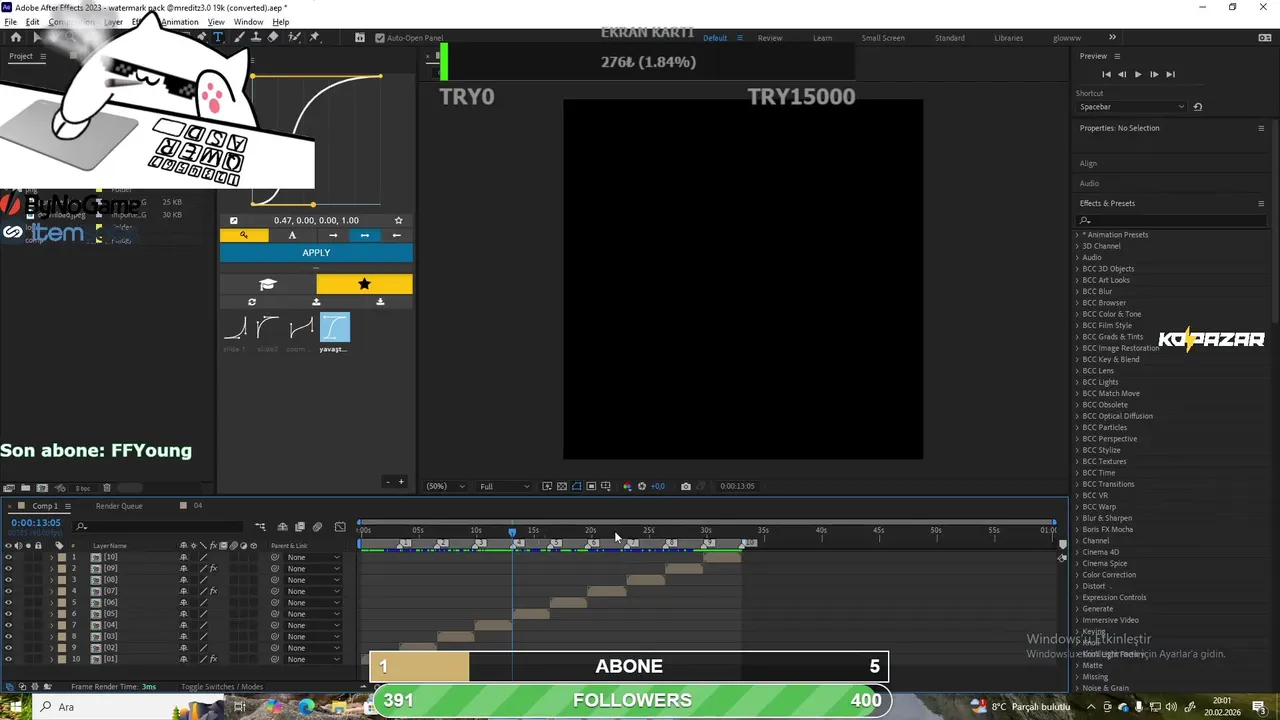Viewport: 1280px width, 720px height.
Task: Open the Help menu
Action: pyautogui.click(x=281, y=22)
